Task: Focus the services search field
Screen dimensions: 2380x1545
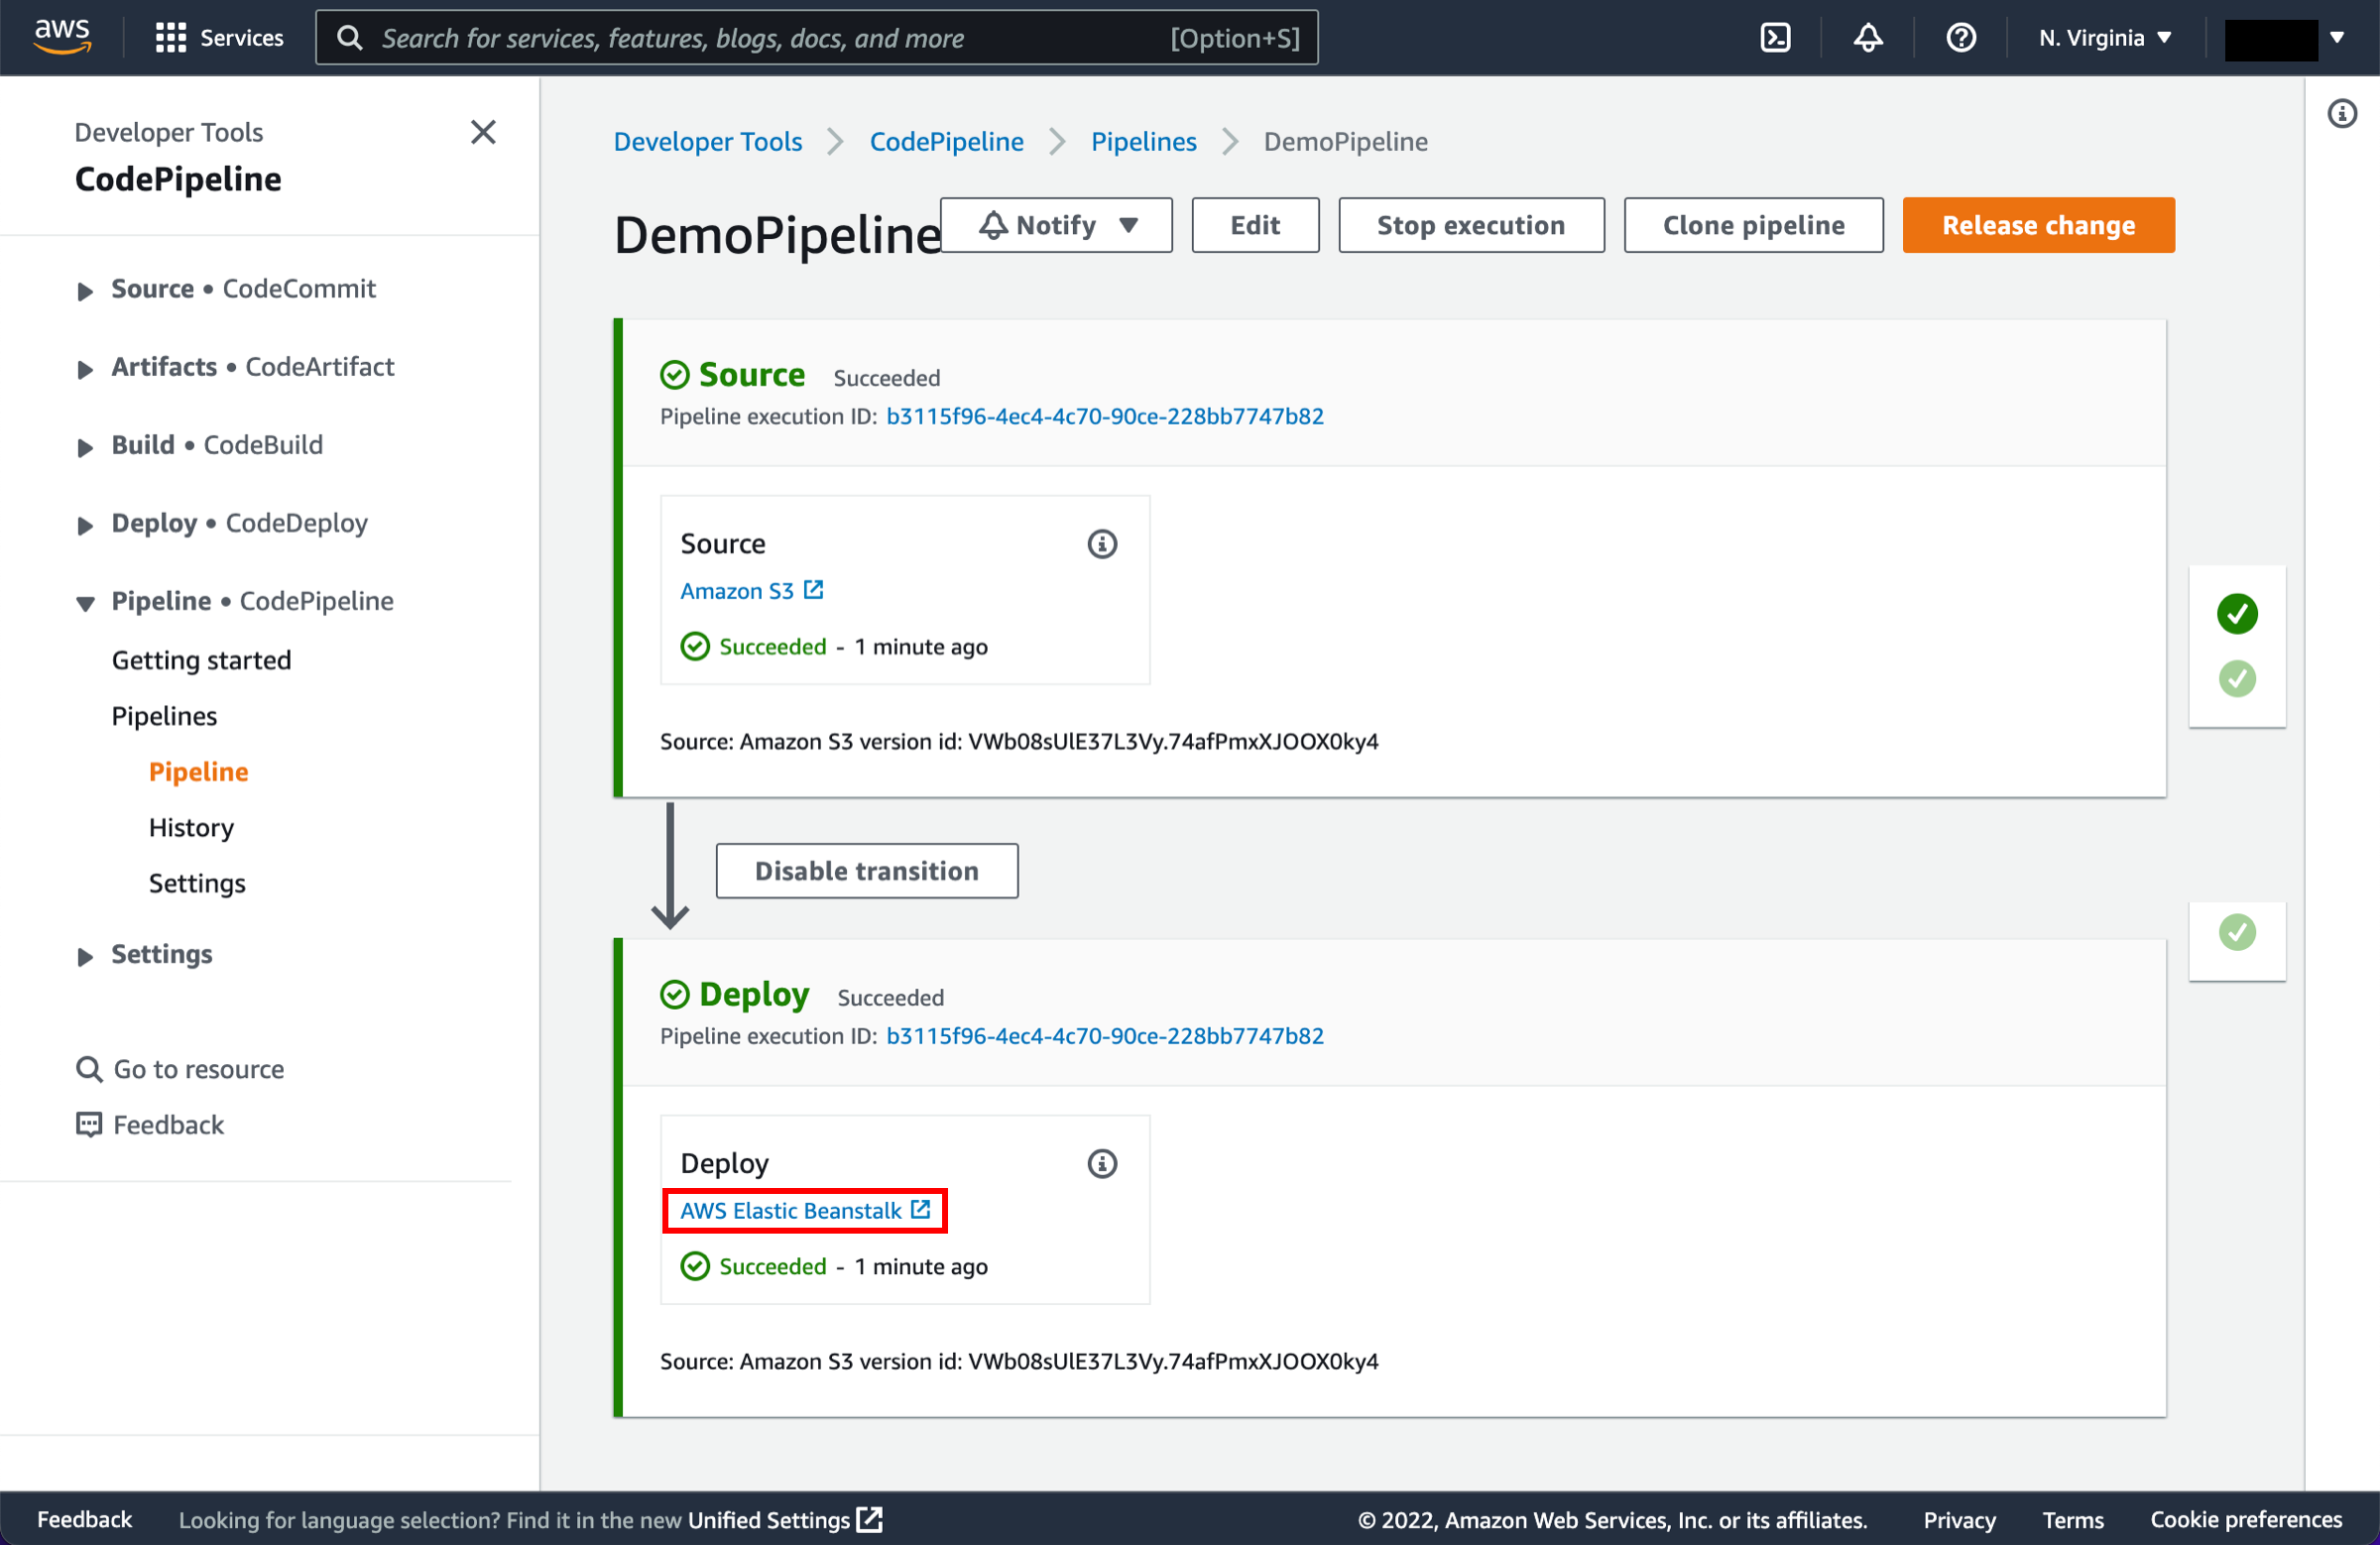Action: point(816,38)
